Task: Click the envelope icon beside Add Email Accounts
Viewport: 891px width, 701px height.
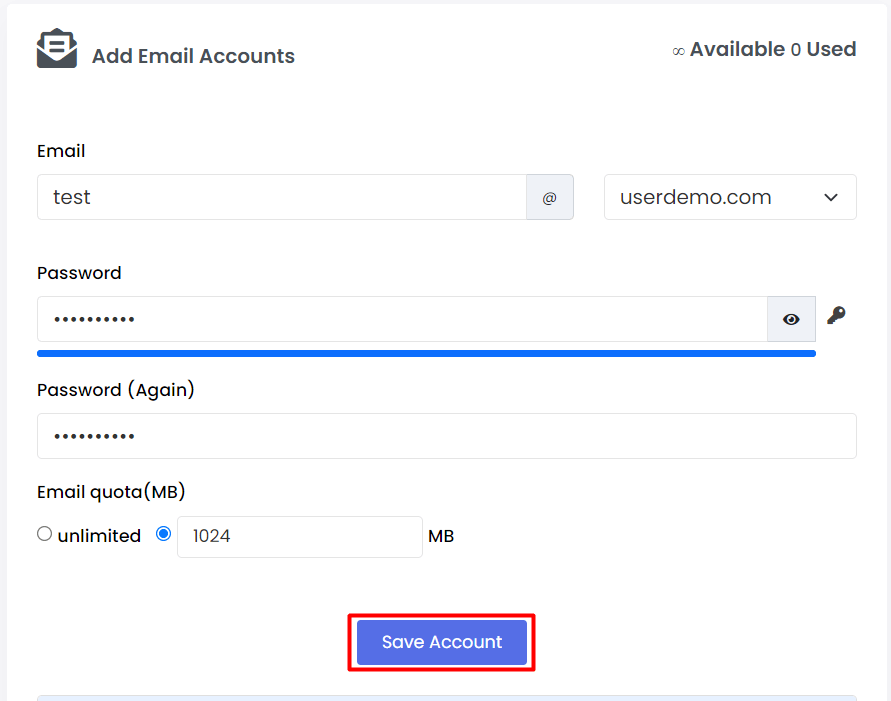Action: [x=57, y=48]
